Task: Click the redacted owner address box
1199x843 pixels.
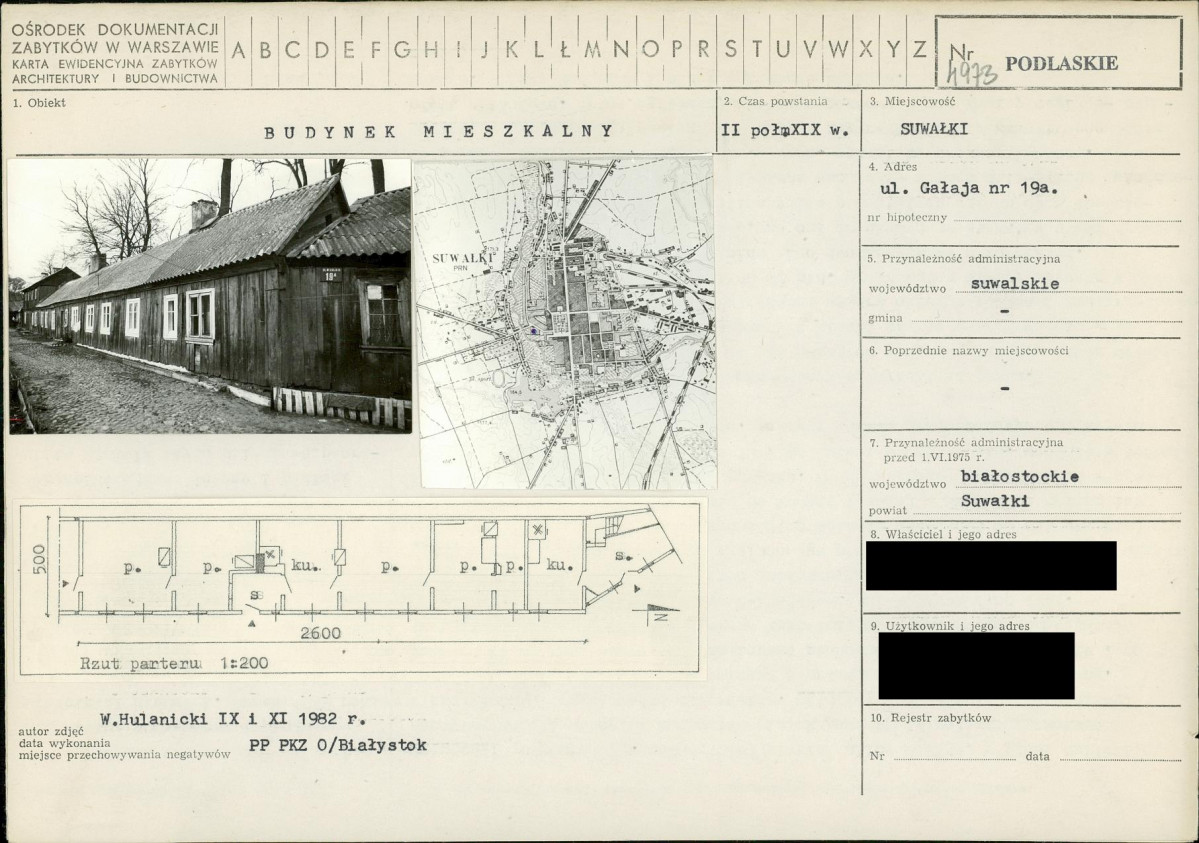Action: click(990, 566)
